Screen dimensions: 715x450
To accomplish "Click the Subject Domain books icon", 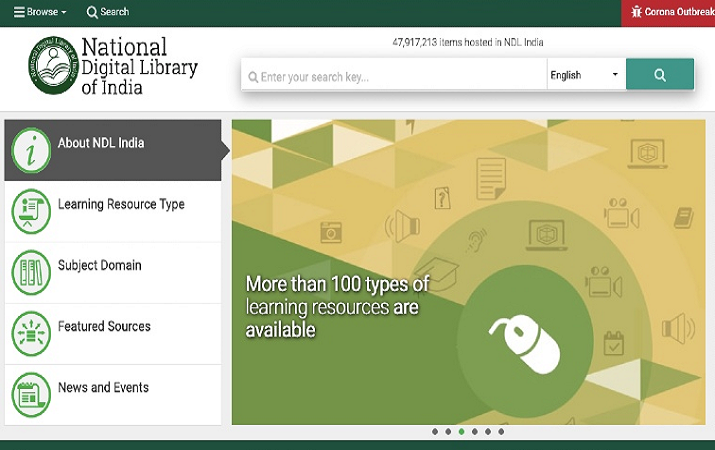I will pos(31,272).
